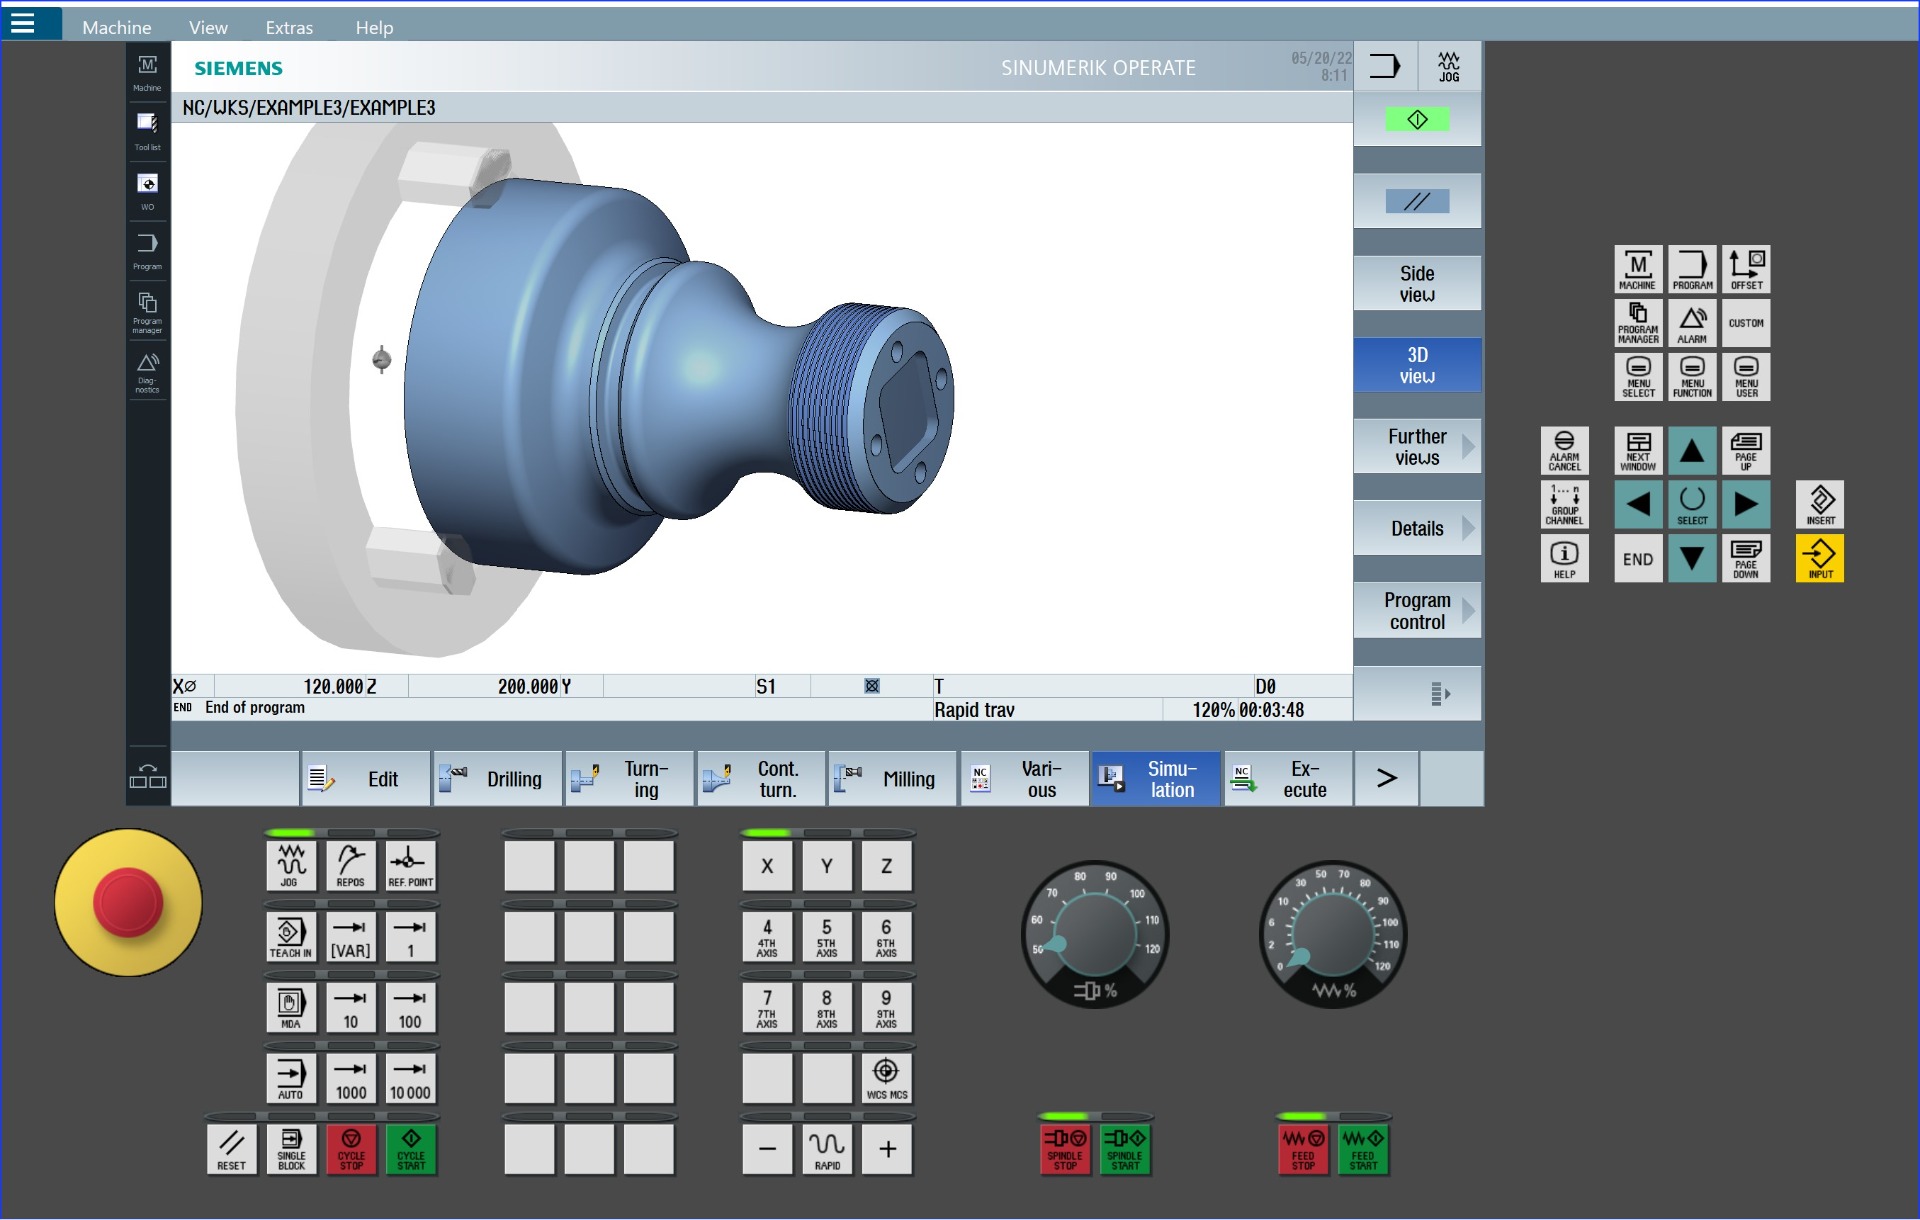Screen dimensions: 1920x1220
Task: Click the JOG mode indicator at top right
Action: [x=1449, y=66]
